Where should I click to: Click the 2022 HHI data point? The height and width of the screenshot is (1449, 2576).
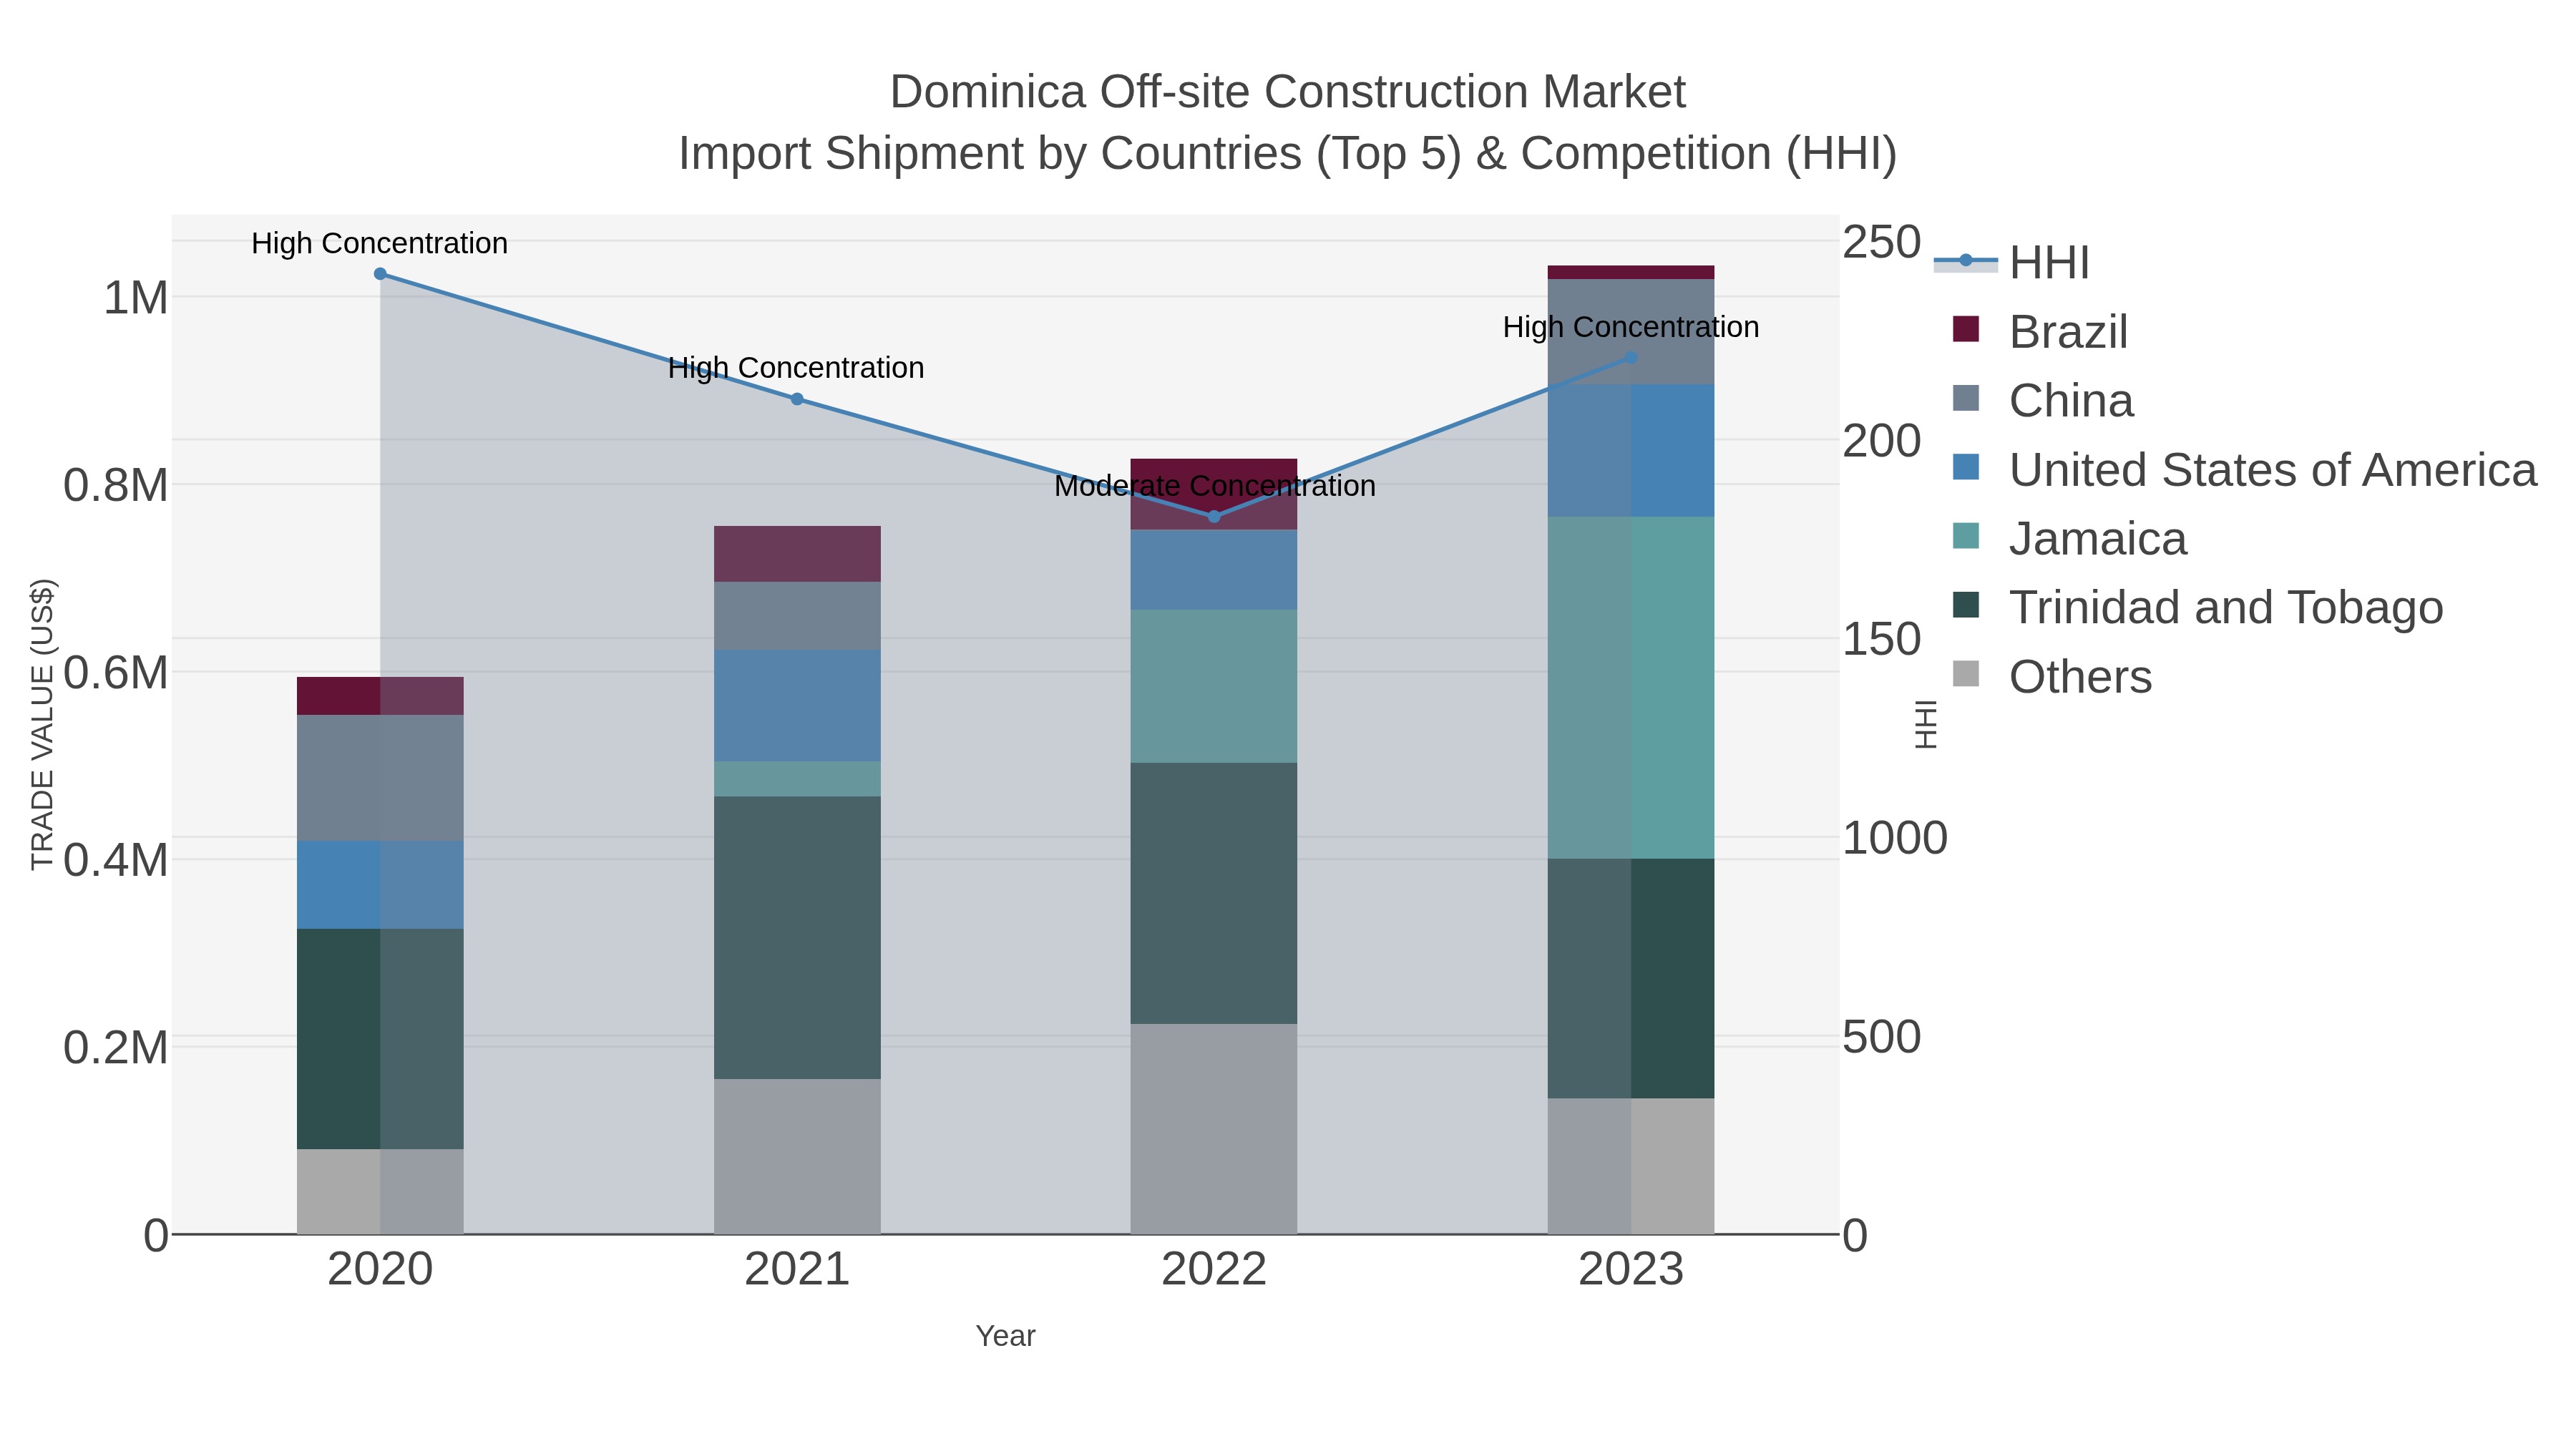tap(1214, 517)
